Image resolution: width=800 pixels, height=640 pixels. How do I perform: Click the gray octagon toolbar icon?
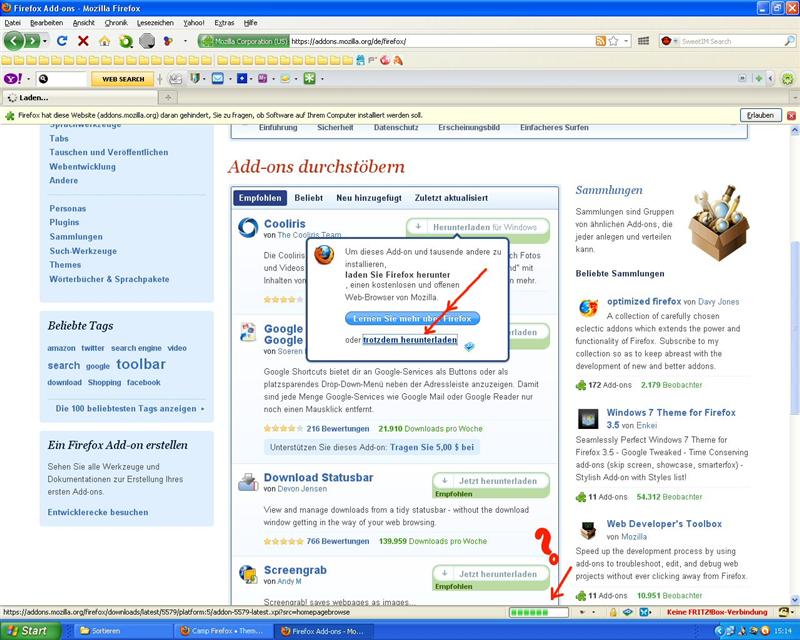(x=147, y=41)
